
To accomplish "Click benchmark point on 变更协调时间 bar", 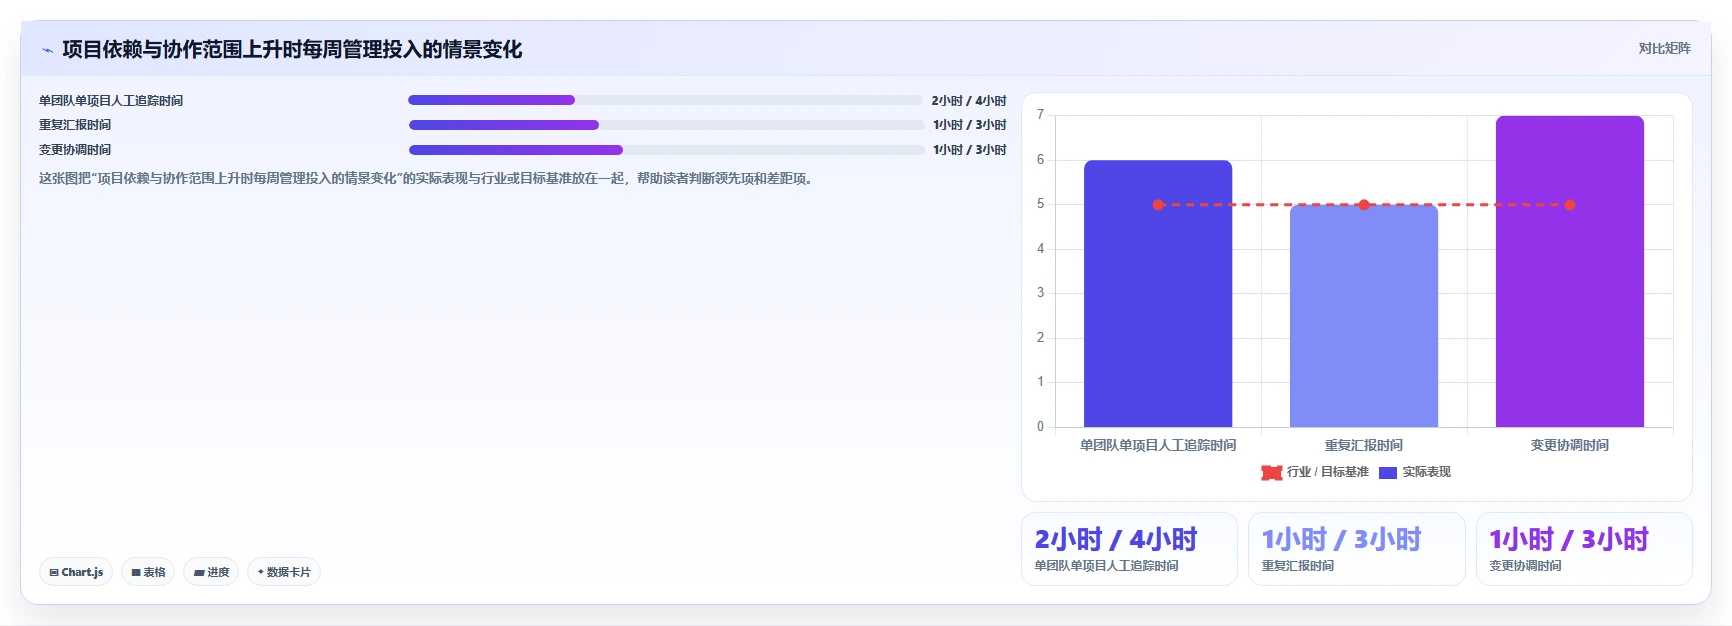I will pyautogui.click(x=1570, y=205).
